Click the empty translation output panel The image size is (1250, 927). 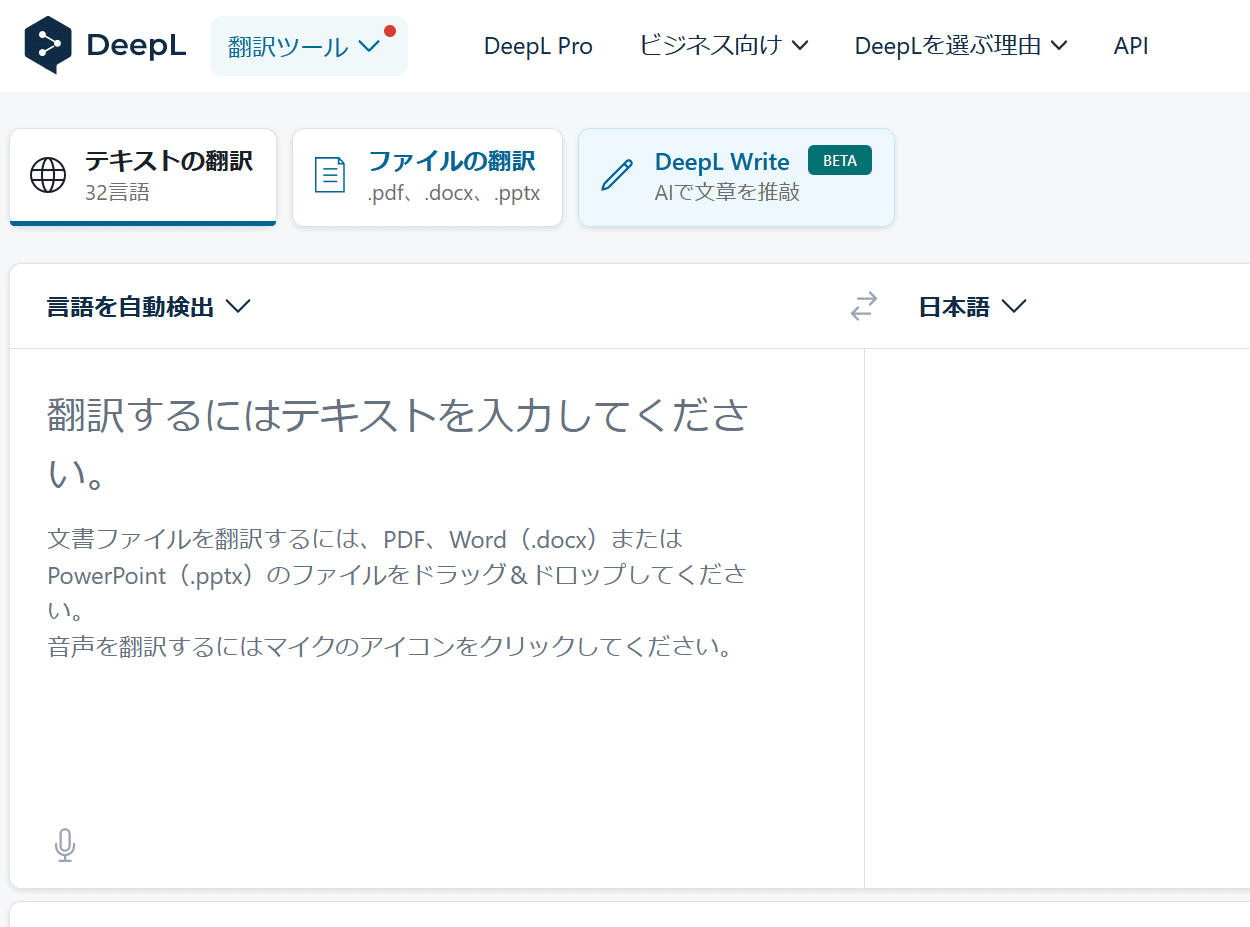pos(1056,600)
